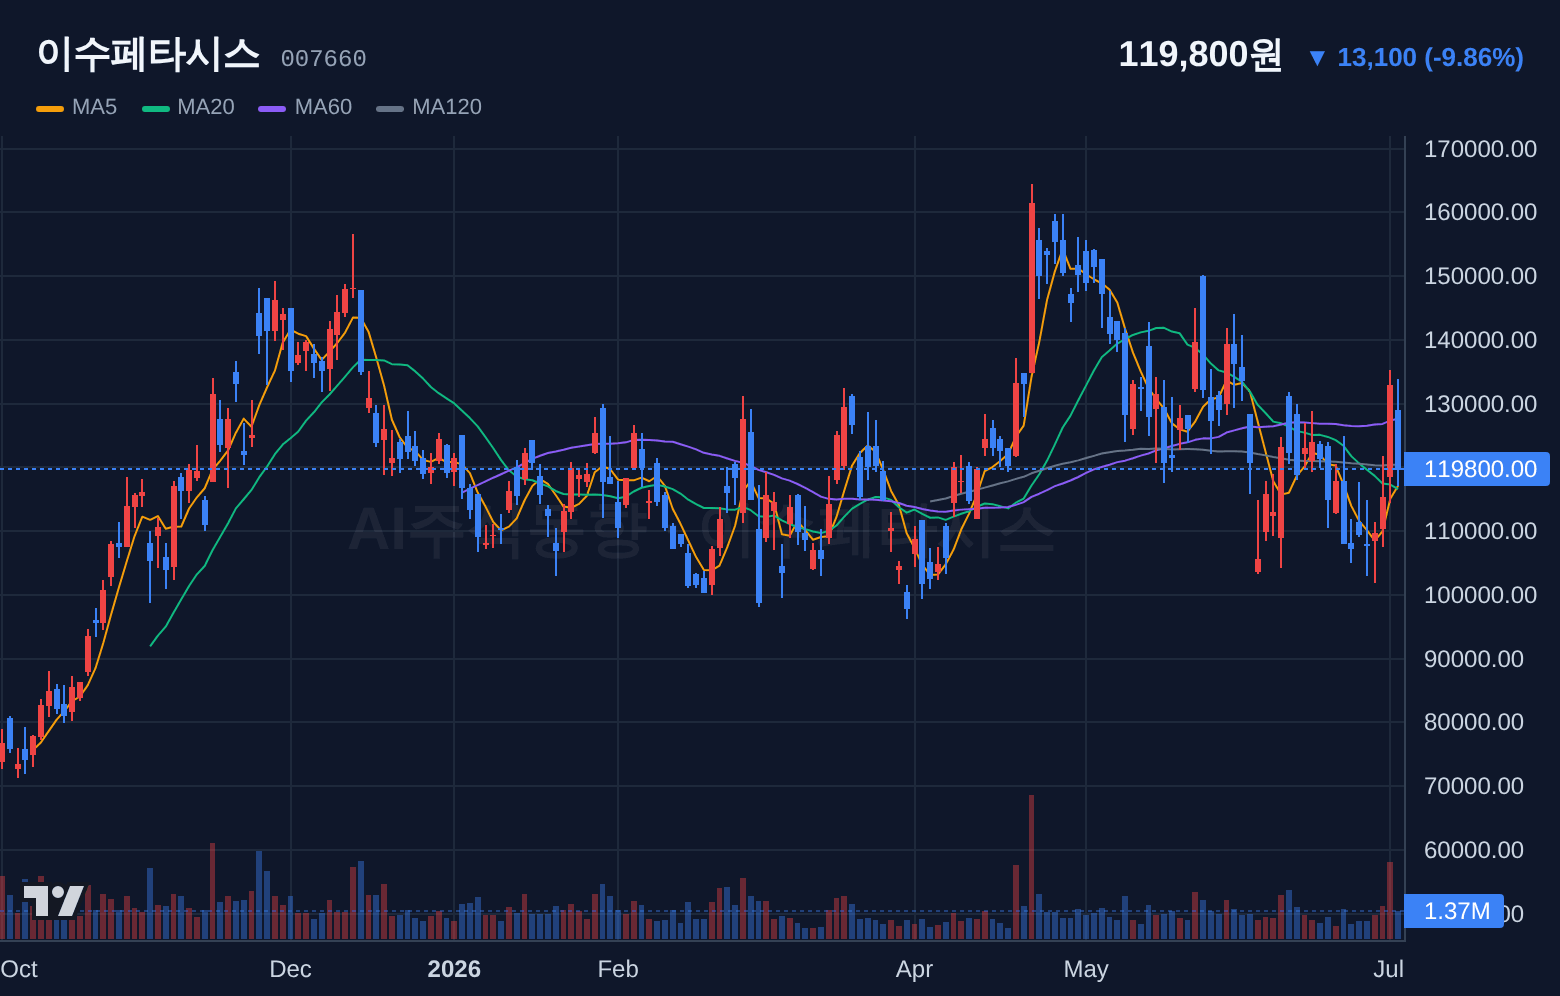Toggle the MA120 legend entry
Image resolution: width=1560 pixels, height=996 pixels.
429,107
